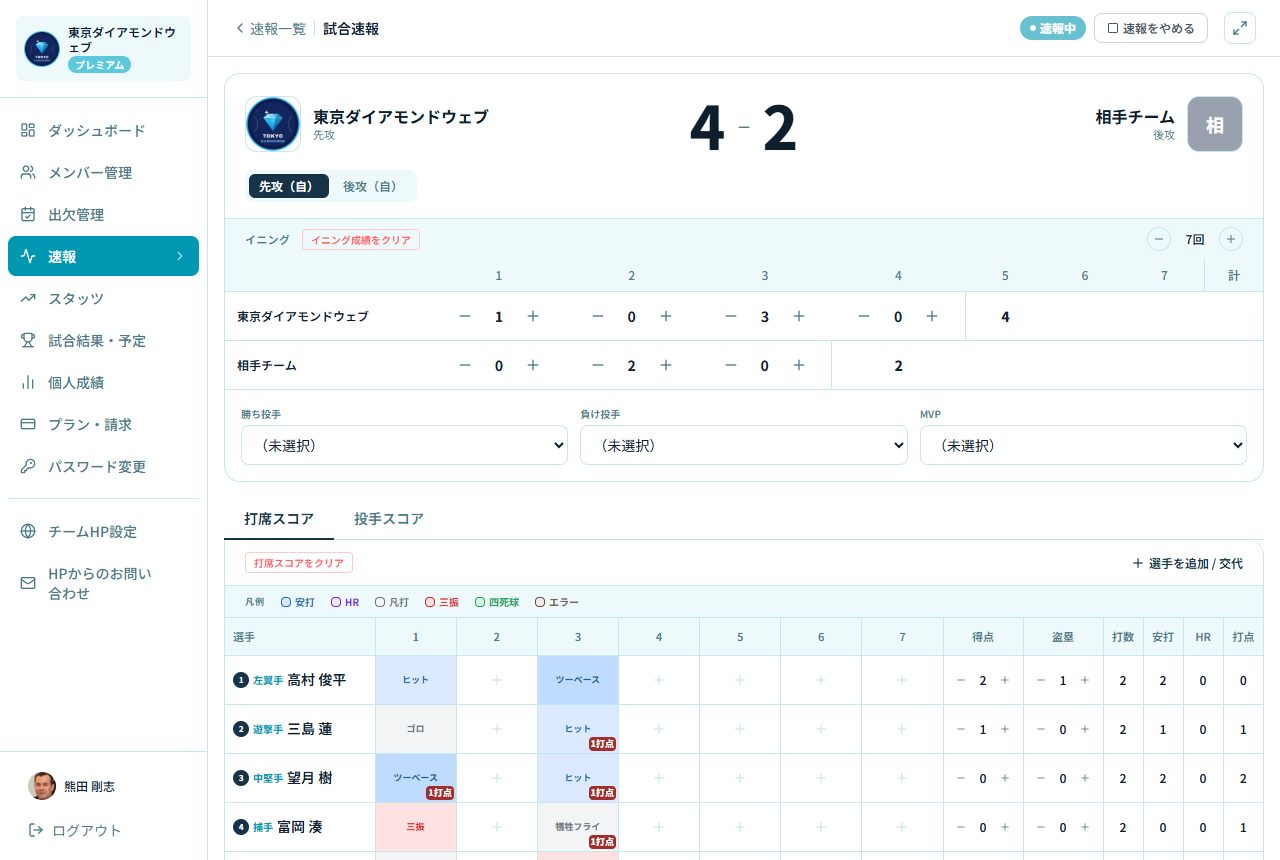Increase 高村 俊平 得点 count

point(1005,680)
